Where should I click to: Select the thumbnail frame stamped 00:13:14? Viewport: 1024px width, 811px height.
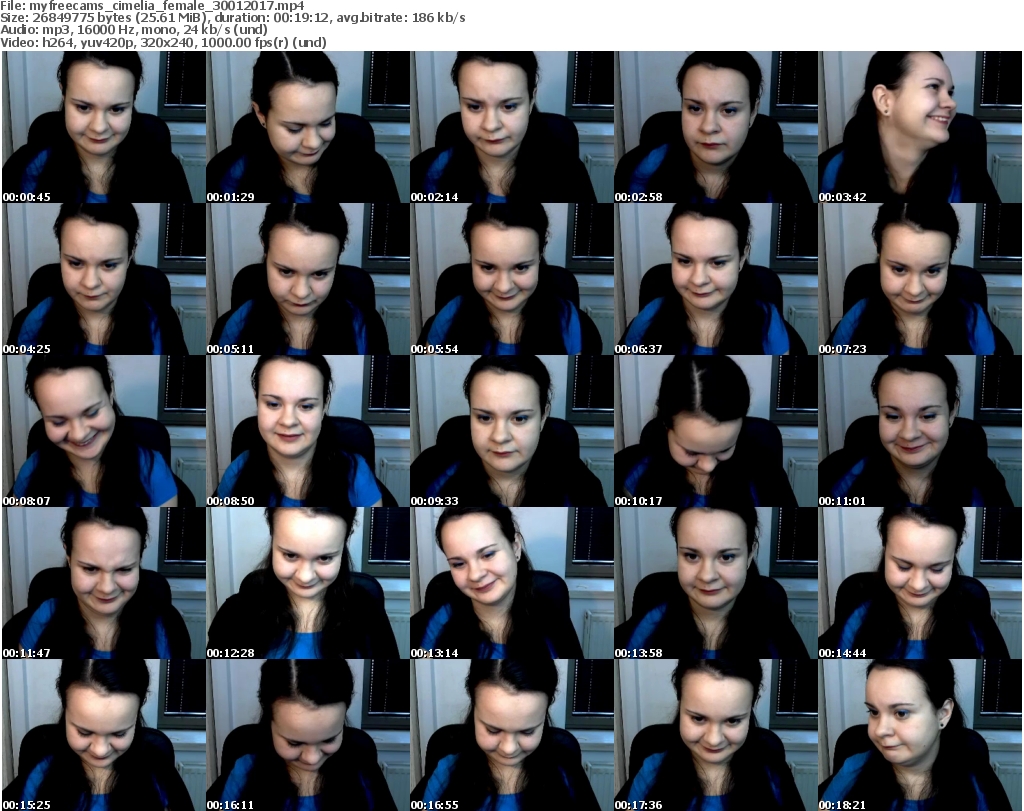click(x=511, y=583)
